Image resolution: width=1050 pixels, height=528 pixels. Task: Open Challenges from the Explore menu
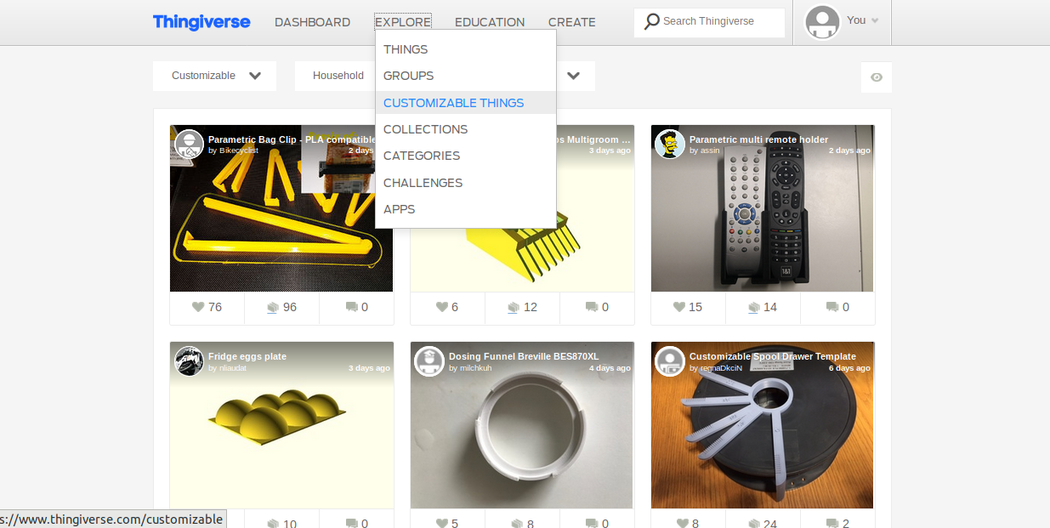click(x=422, y=183)
